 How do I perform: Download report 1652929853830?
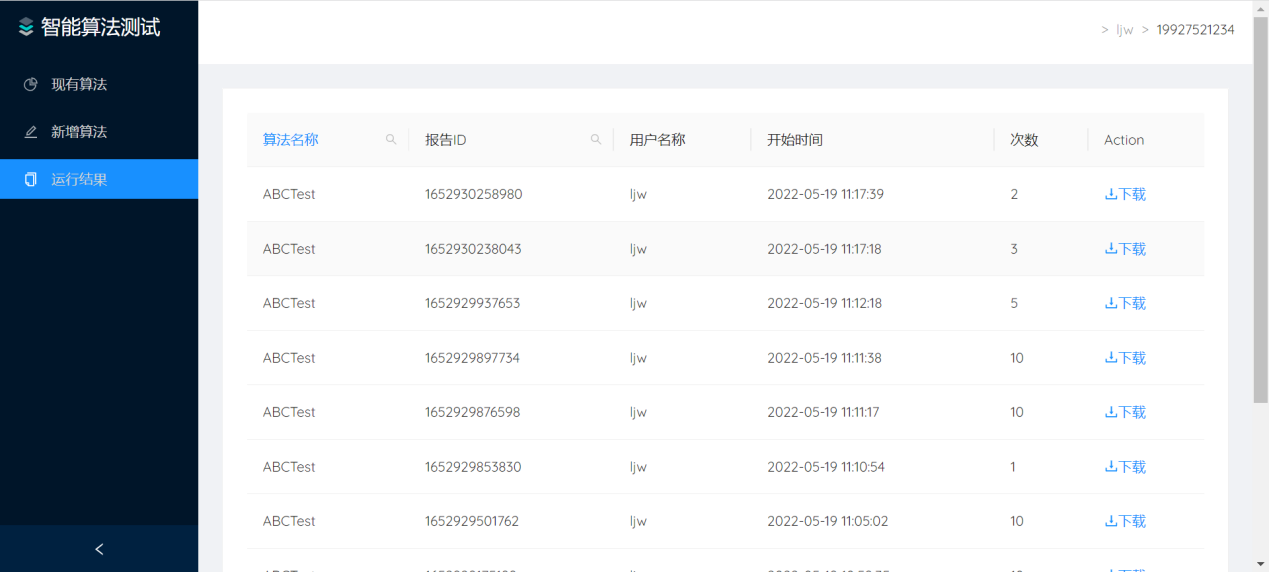pos(1125,467)
